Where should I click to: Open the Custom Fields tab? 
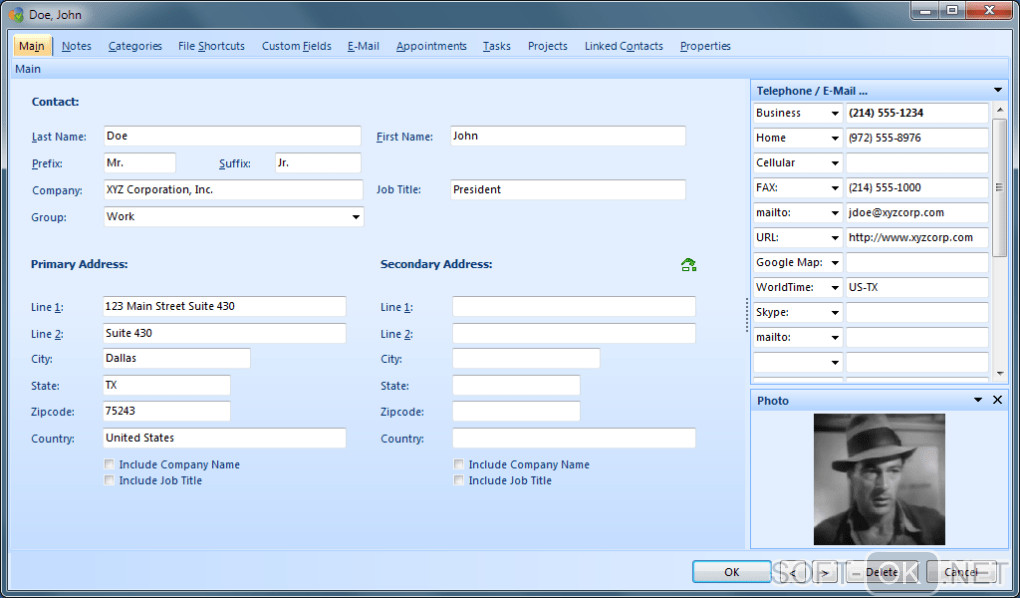tap(297, 46)
